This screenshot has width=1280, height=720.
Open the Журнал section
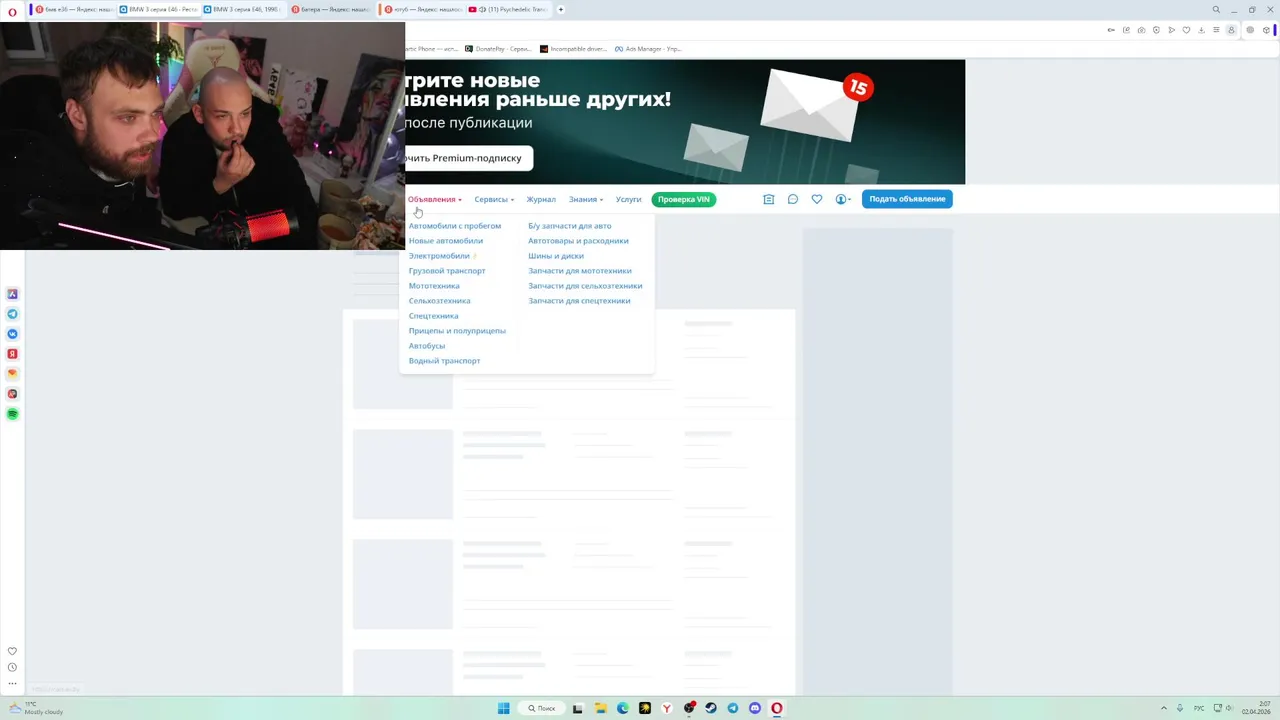541,199
